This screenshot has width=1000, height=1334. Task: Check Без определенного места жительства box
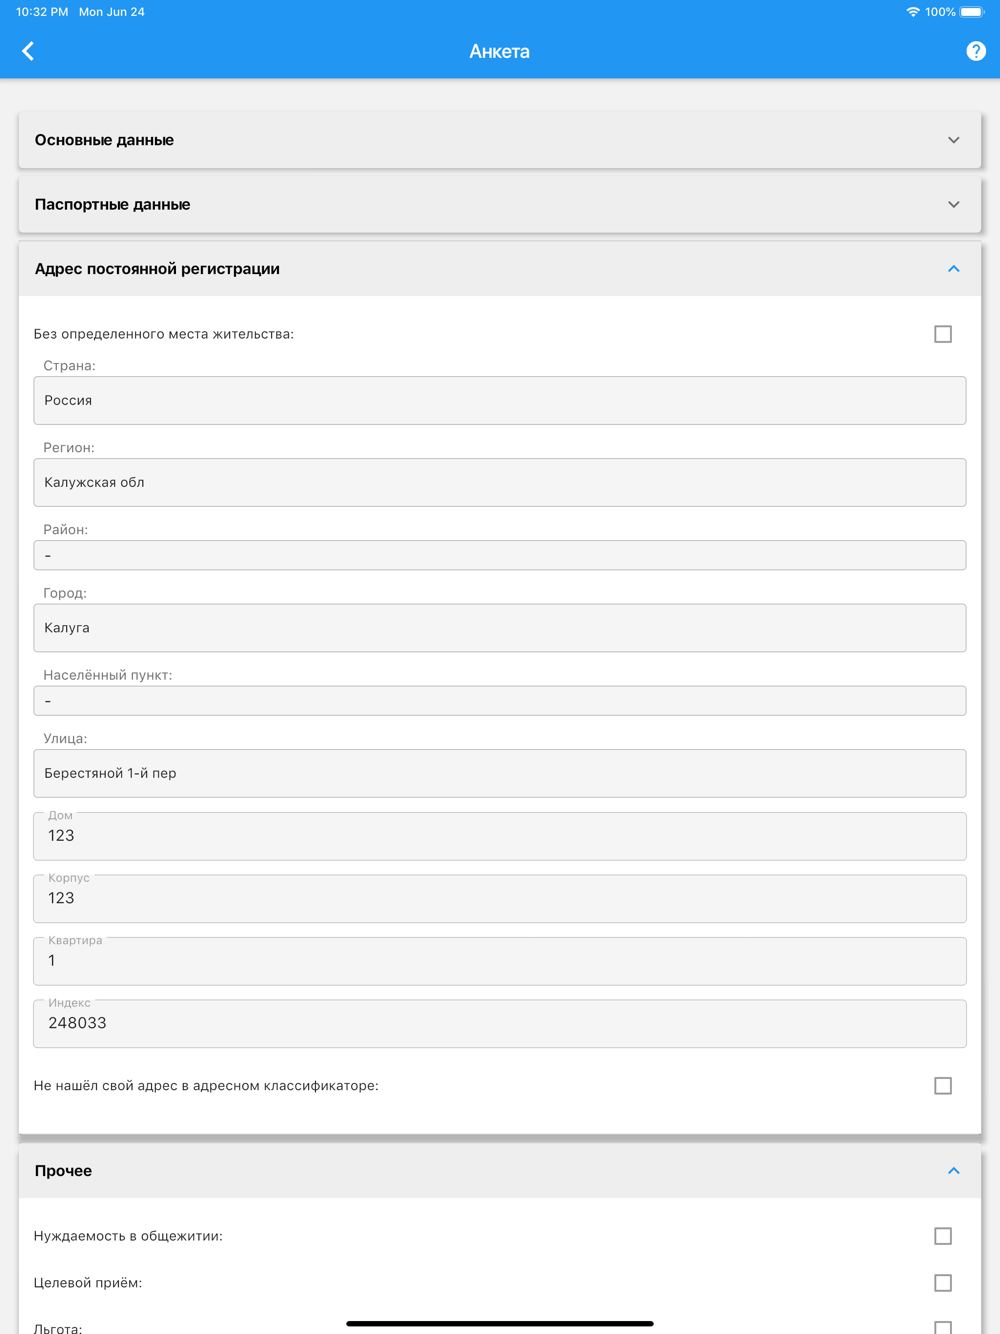[943, 334]
